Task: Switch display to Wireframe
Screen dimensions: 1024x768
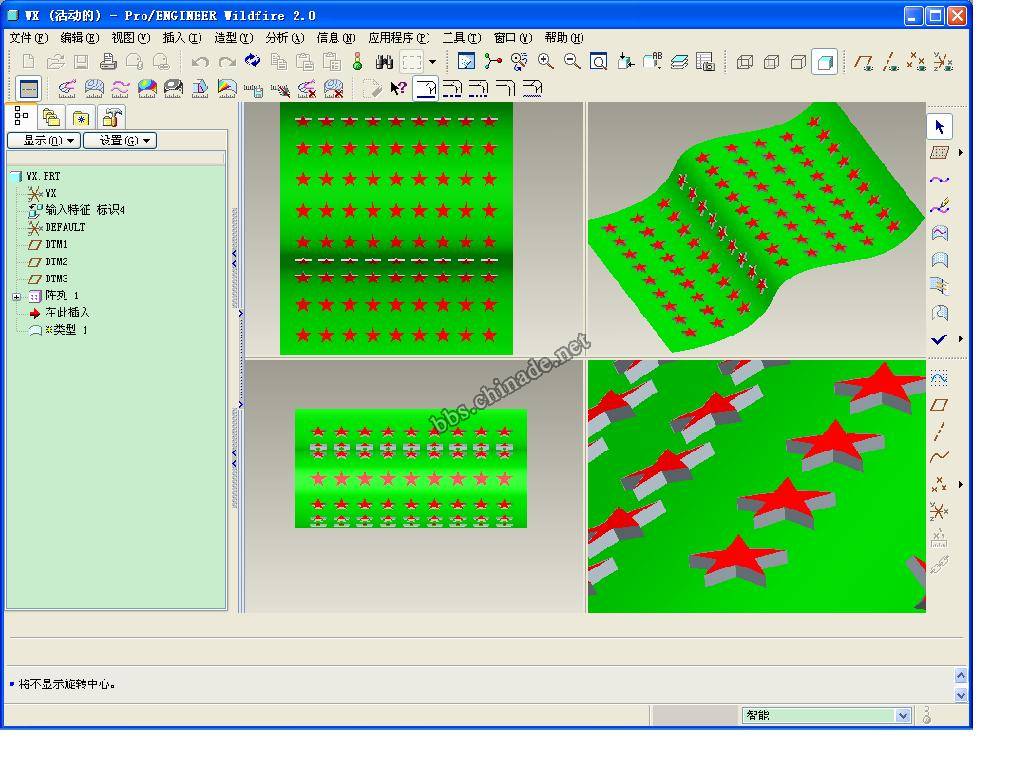Action: 744,62
